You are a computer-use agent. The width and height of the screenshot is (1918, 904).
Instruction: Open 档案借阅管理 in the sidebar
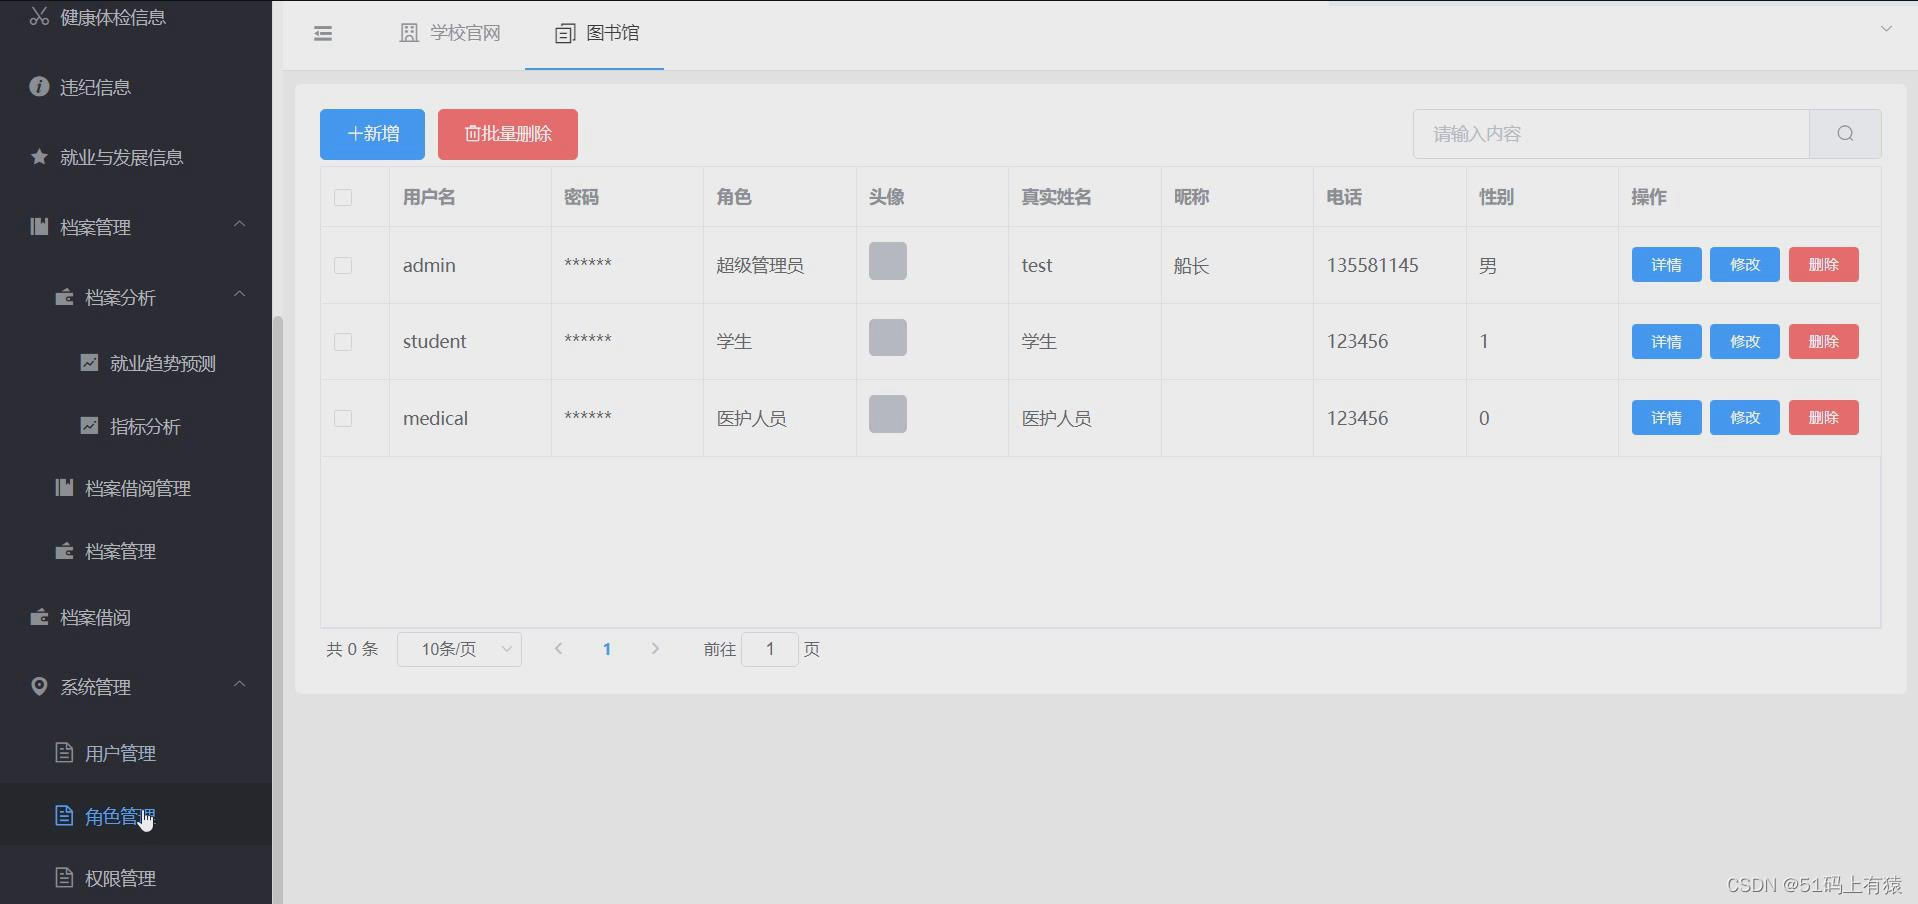click(136, 488)
